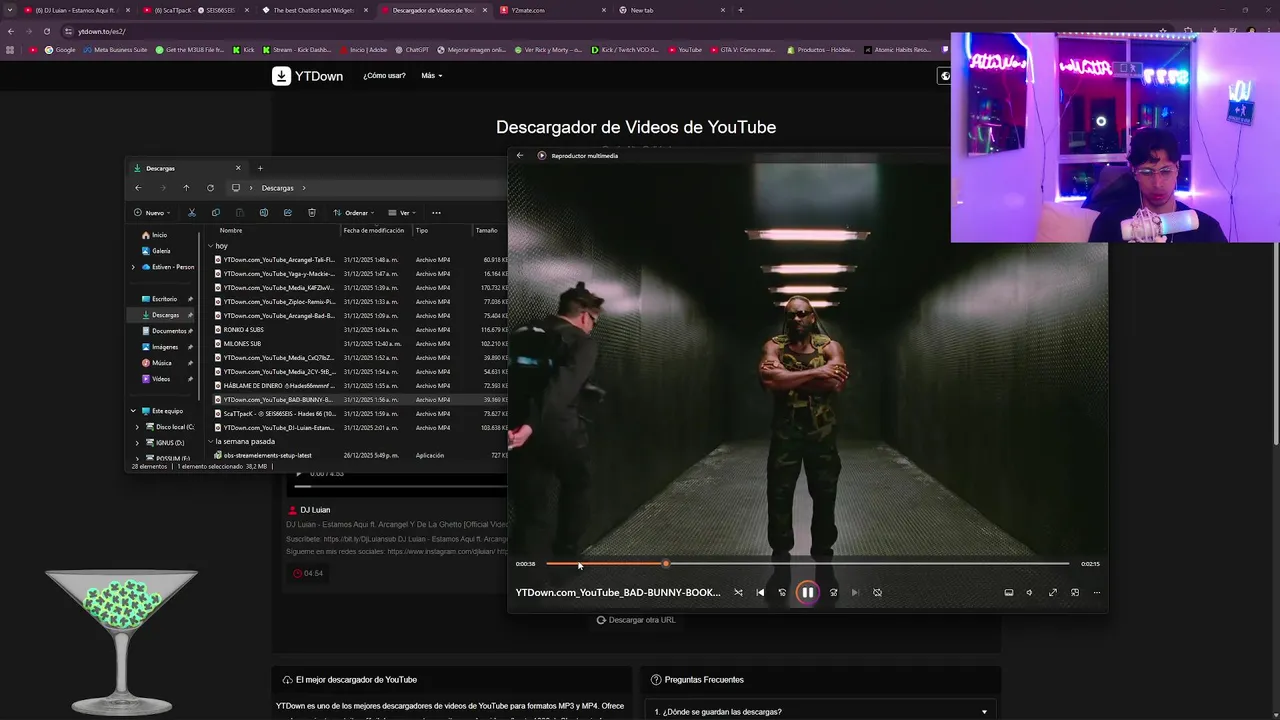Open new browser tab plus button
Image resolution: width=1280 pixels, height=720 pixels.
point(740,10)
